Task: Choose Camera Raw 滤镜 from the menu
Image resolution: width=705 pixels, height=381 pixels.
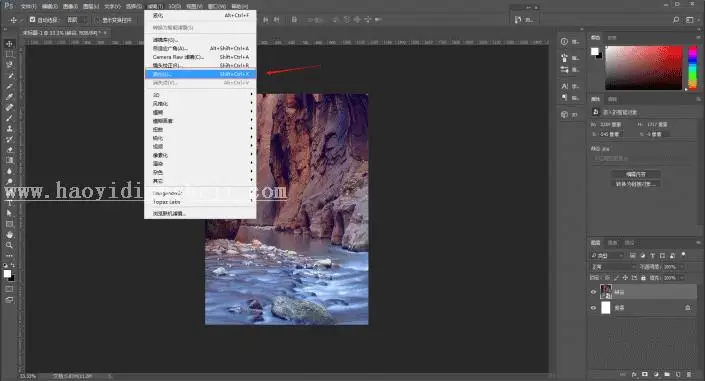Action: coord(200,57)
